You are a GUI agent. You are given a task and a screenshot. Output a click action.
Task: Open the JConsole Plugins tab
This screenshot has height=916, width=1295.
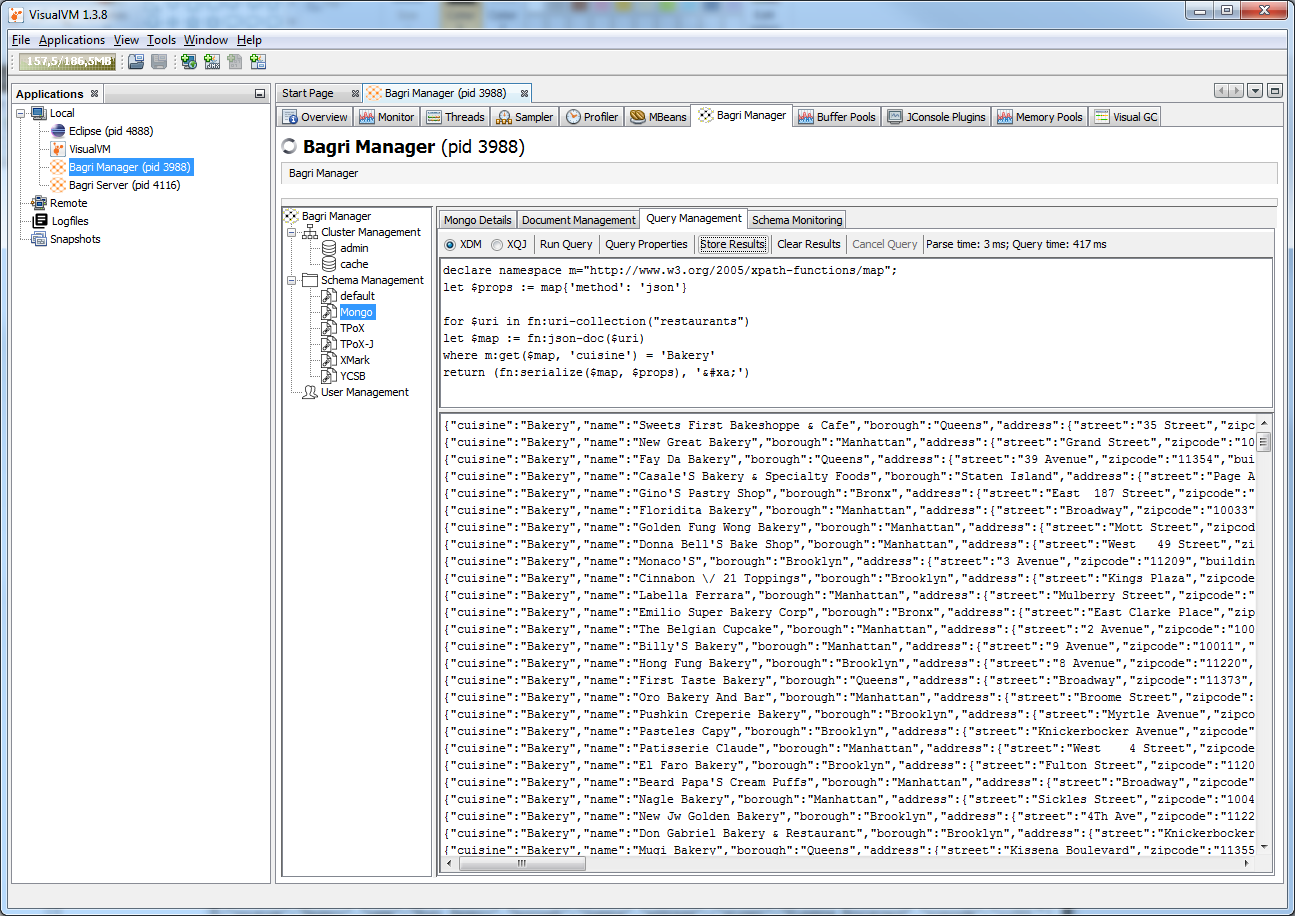click(x=937, y=117)
